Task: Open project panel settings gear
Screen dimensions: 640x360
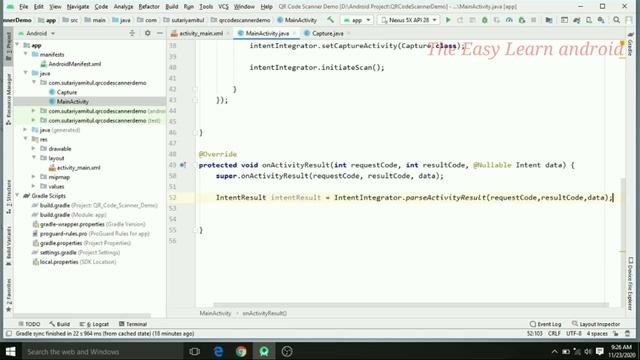Action: 147,33
